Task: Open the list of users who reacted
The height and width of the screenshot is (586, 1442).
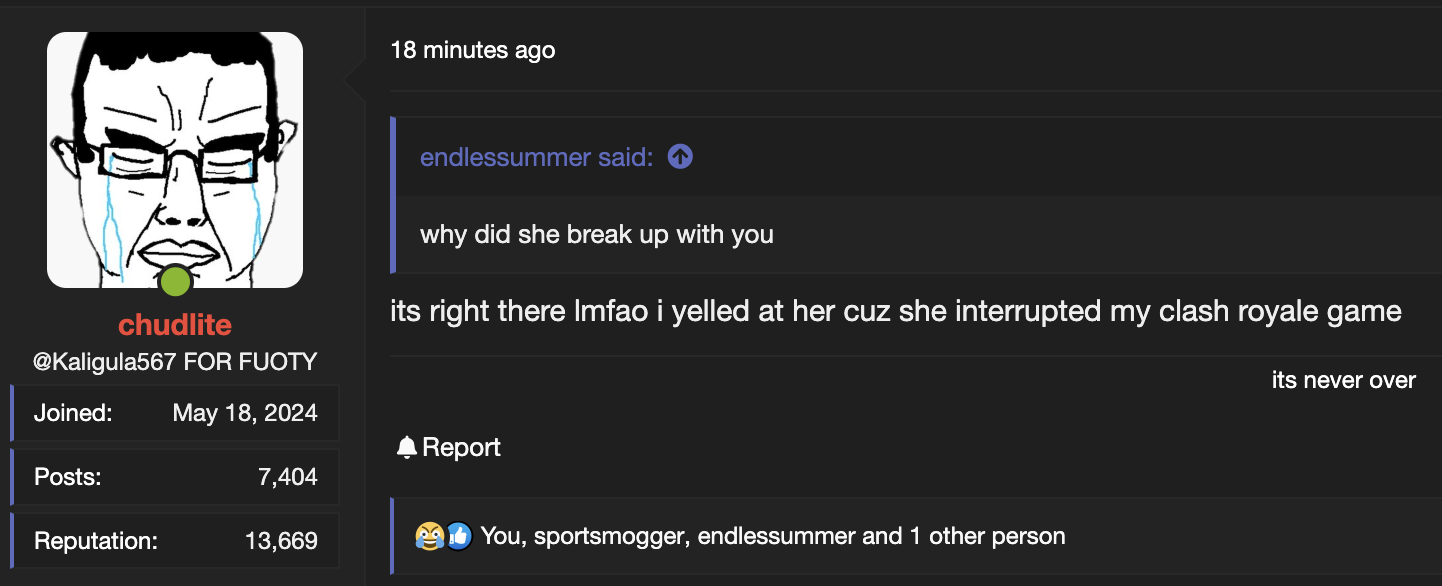Action: click(772, 536)
